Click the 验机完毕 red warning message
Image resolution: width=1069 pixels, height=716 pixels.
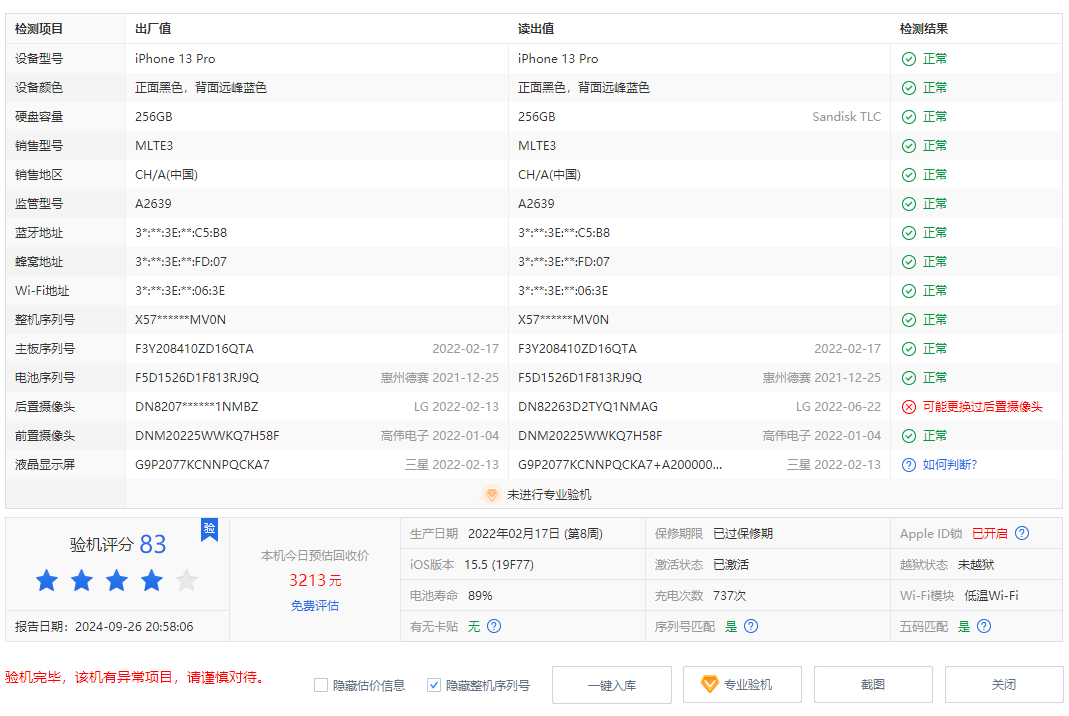[135, 677]
